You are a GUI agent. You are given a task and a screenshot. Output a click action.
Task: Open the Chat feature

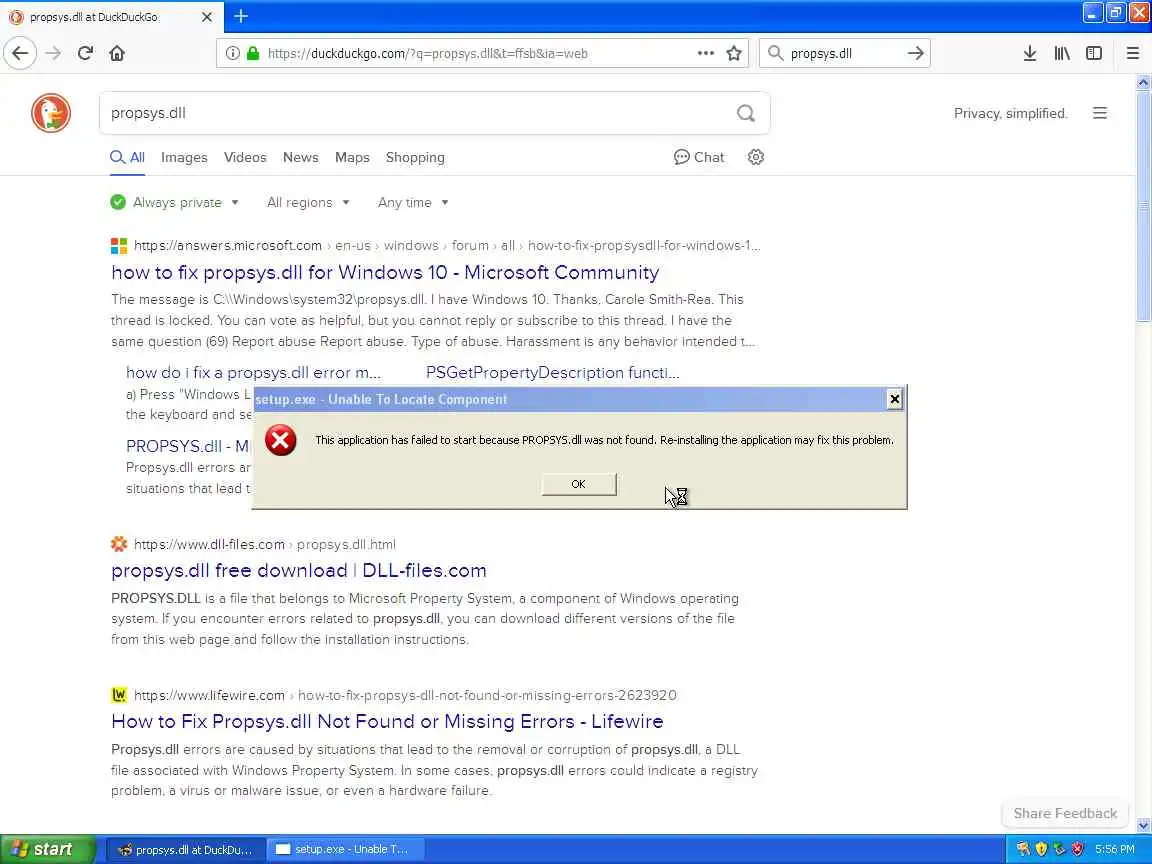click(699, 157)
